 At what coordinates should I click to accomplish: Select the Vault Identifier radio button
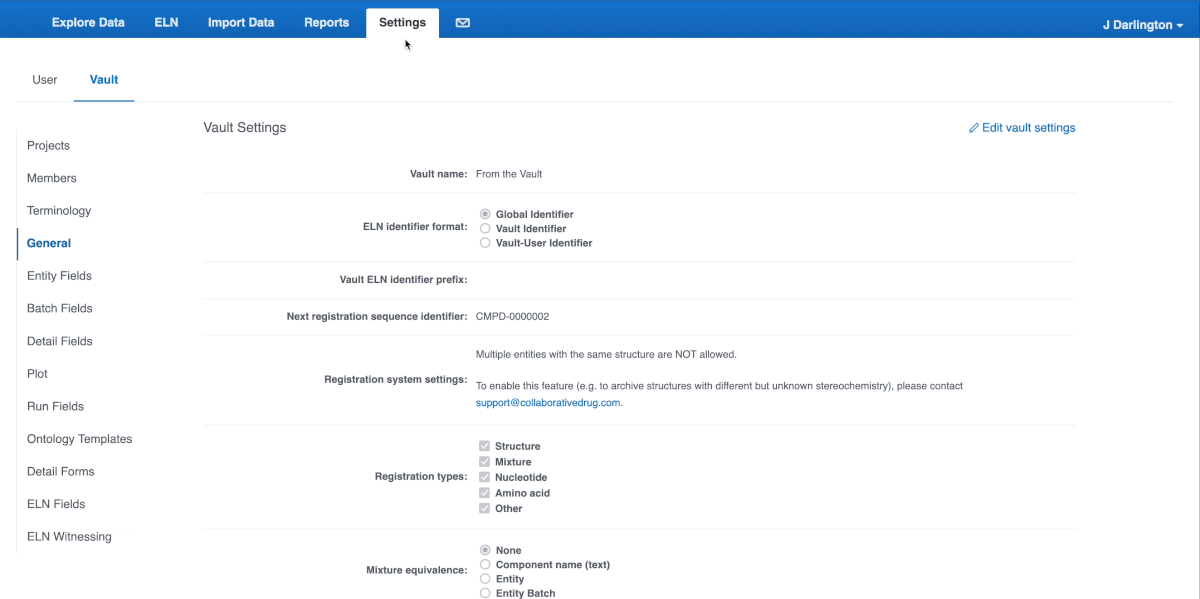(x=485, y=228)
